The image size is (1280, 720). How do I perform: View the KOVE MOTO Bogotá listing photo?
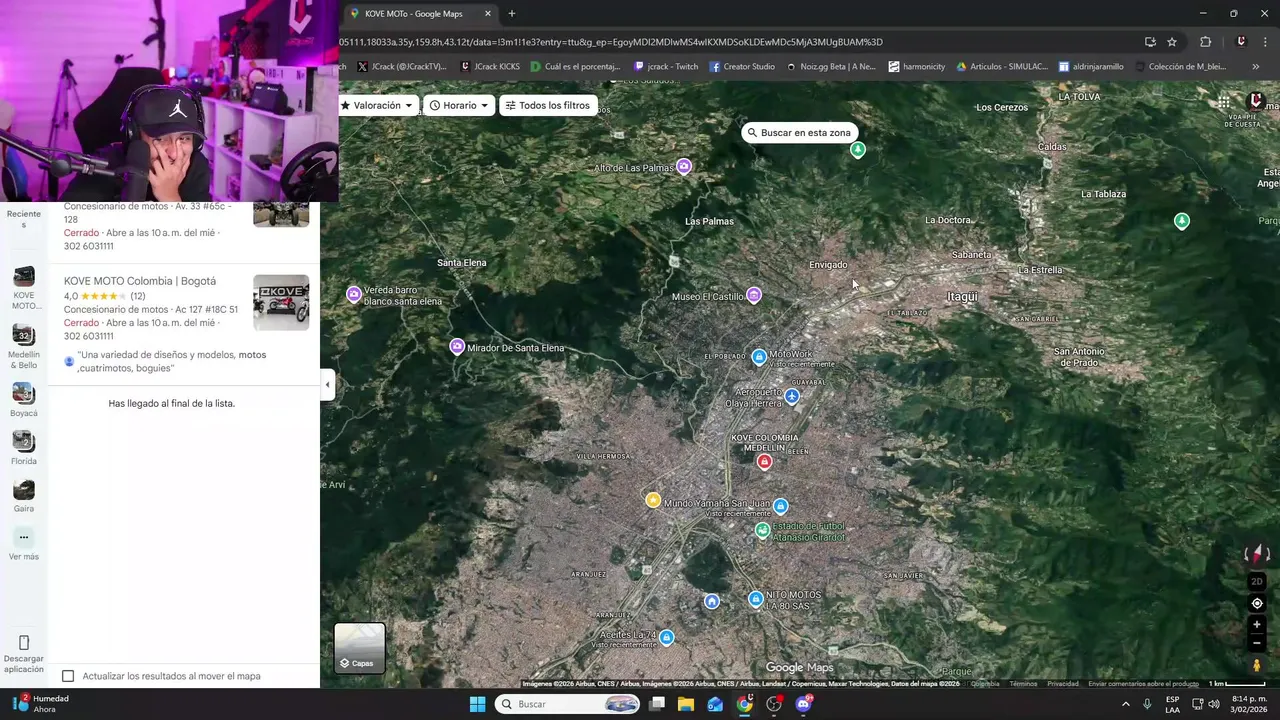(x=281, y=302)
